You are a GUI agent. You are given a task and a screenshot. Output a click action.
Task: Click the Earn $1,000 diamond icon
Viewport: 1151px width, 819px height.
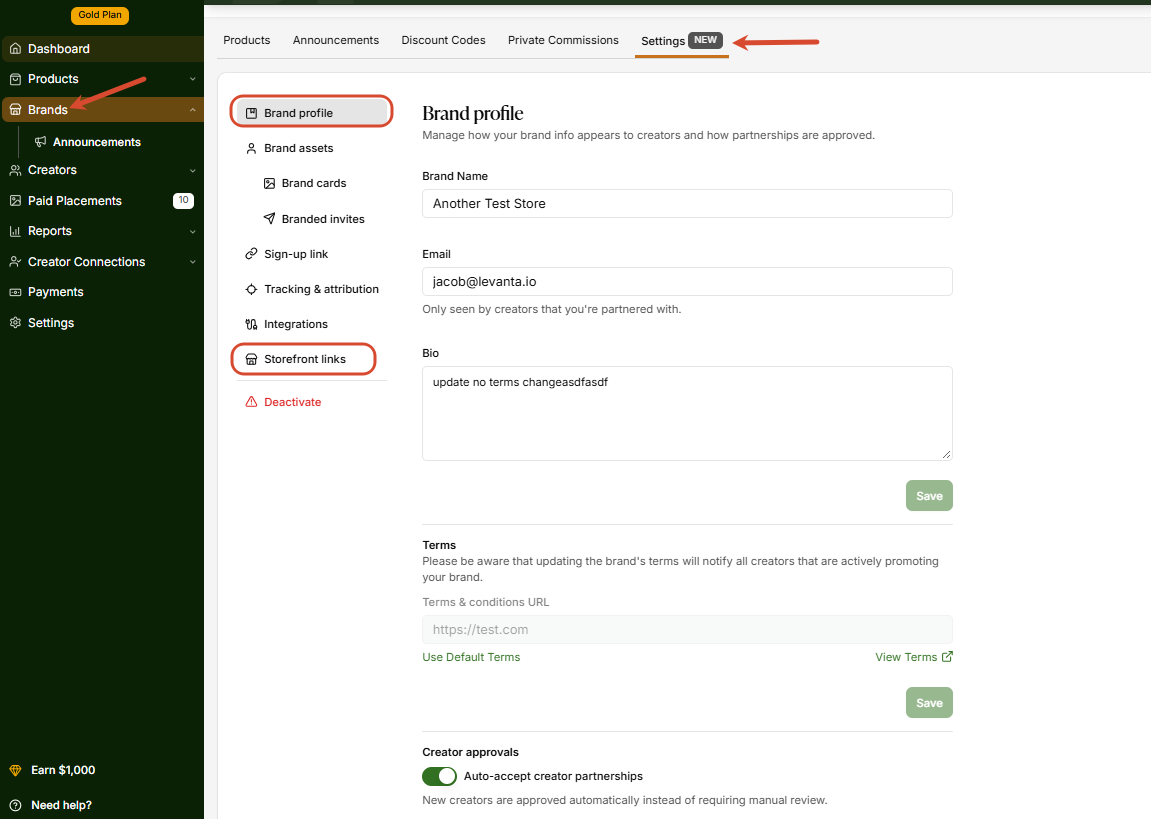pos(15,770)
